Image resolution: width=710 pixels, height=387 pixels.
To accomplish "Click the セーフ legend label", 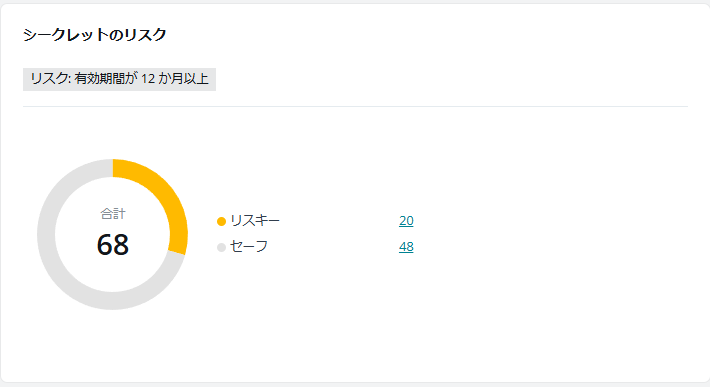I will (x=249, y=247).
